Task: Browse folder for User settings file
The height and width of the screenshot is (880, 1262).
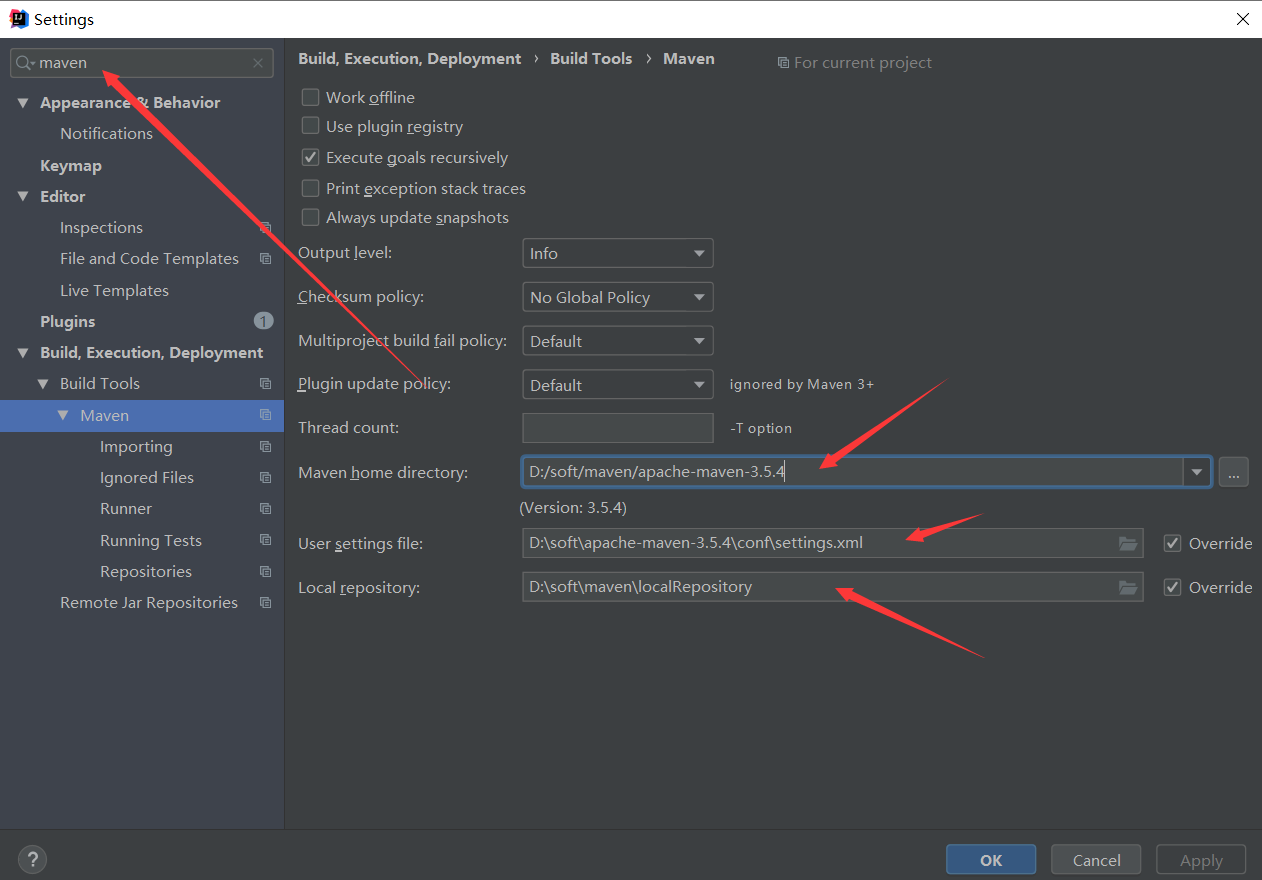Action: pos(1128,544)
